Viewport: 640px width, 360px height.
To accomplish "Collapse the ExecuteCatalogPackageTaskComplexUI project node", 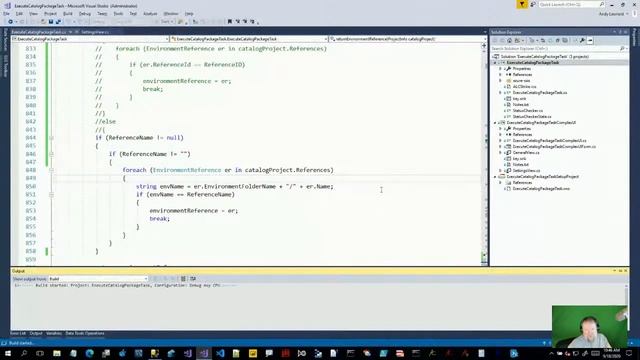I will point(496,123).
